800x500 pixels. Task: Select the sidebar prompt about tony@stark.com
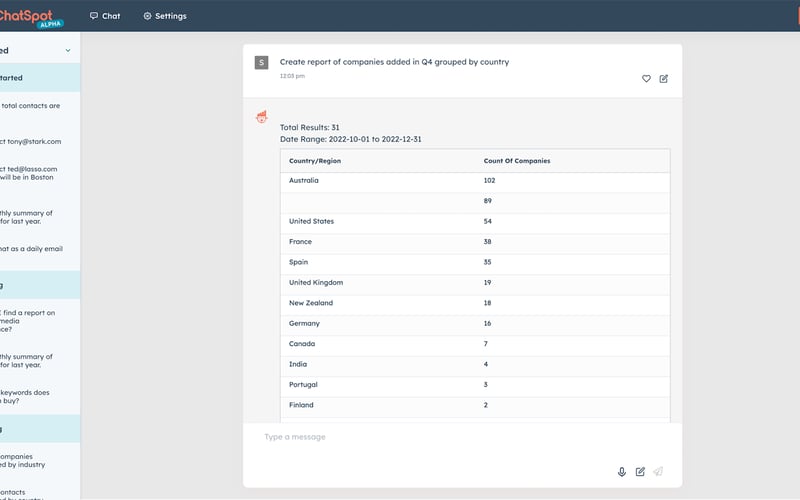pos(31,142)
